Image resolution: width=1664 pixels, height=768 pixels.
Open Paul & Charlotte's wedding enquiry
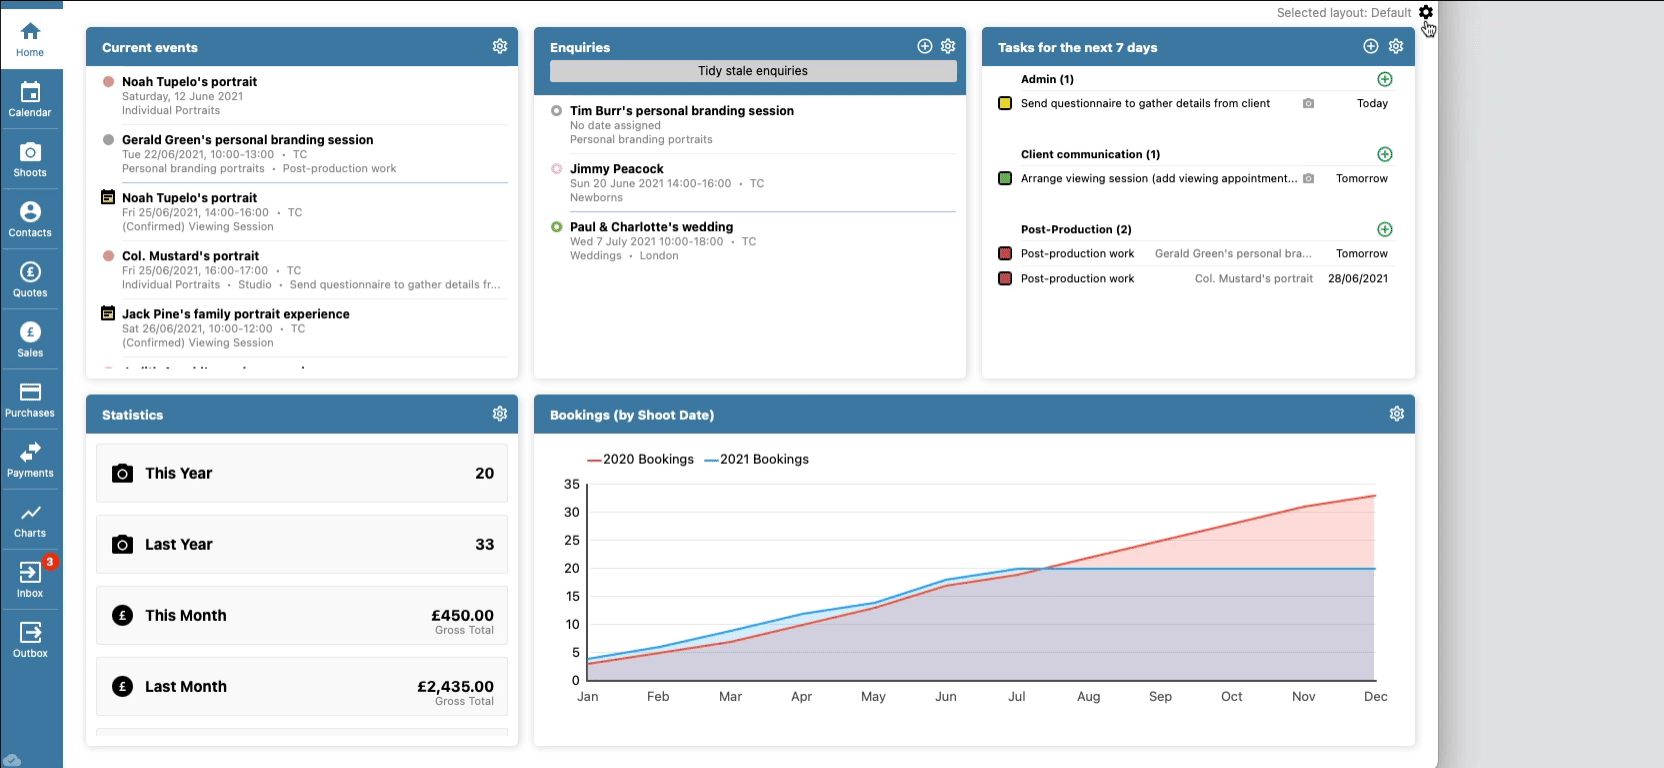[651, 227]
